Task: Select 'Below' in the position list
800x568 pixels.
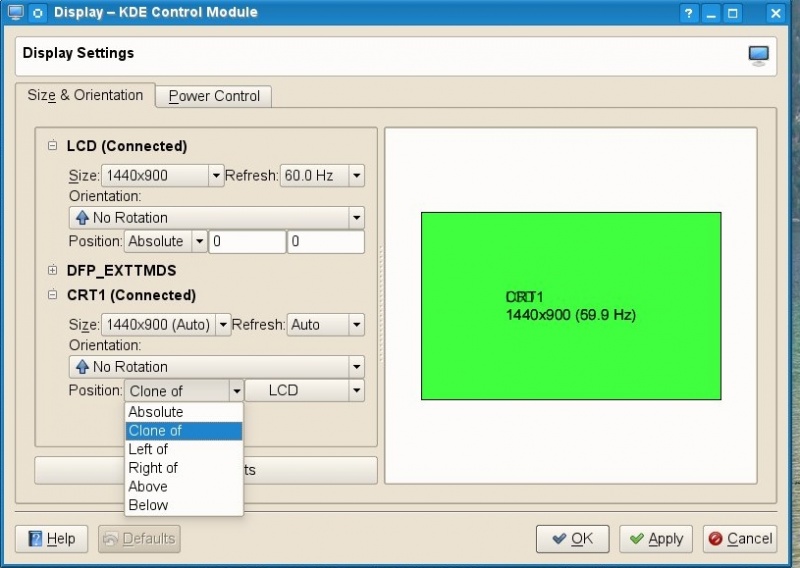Action: (x=149, y=505)
